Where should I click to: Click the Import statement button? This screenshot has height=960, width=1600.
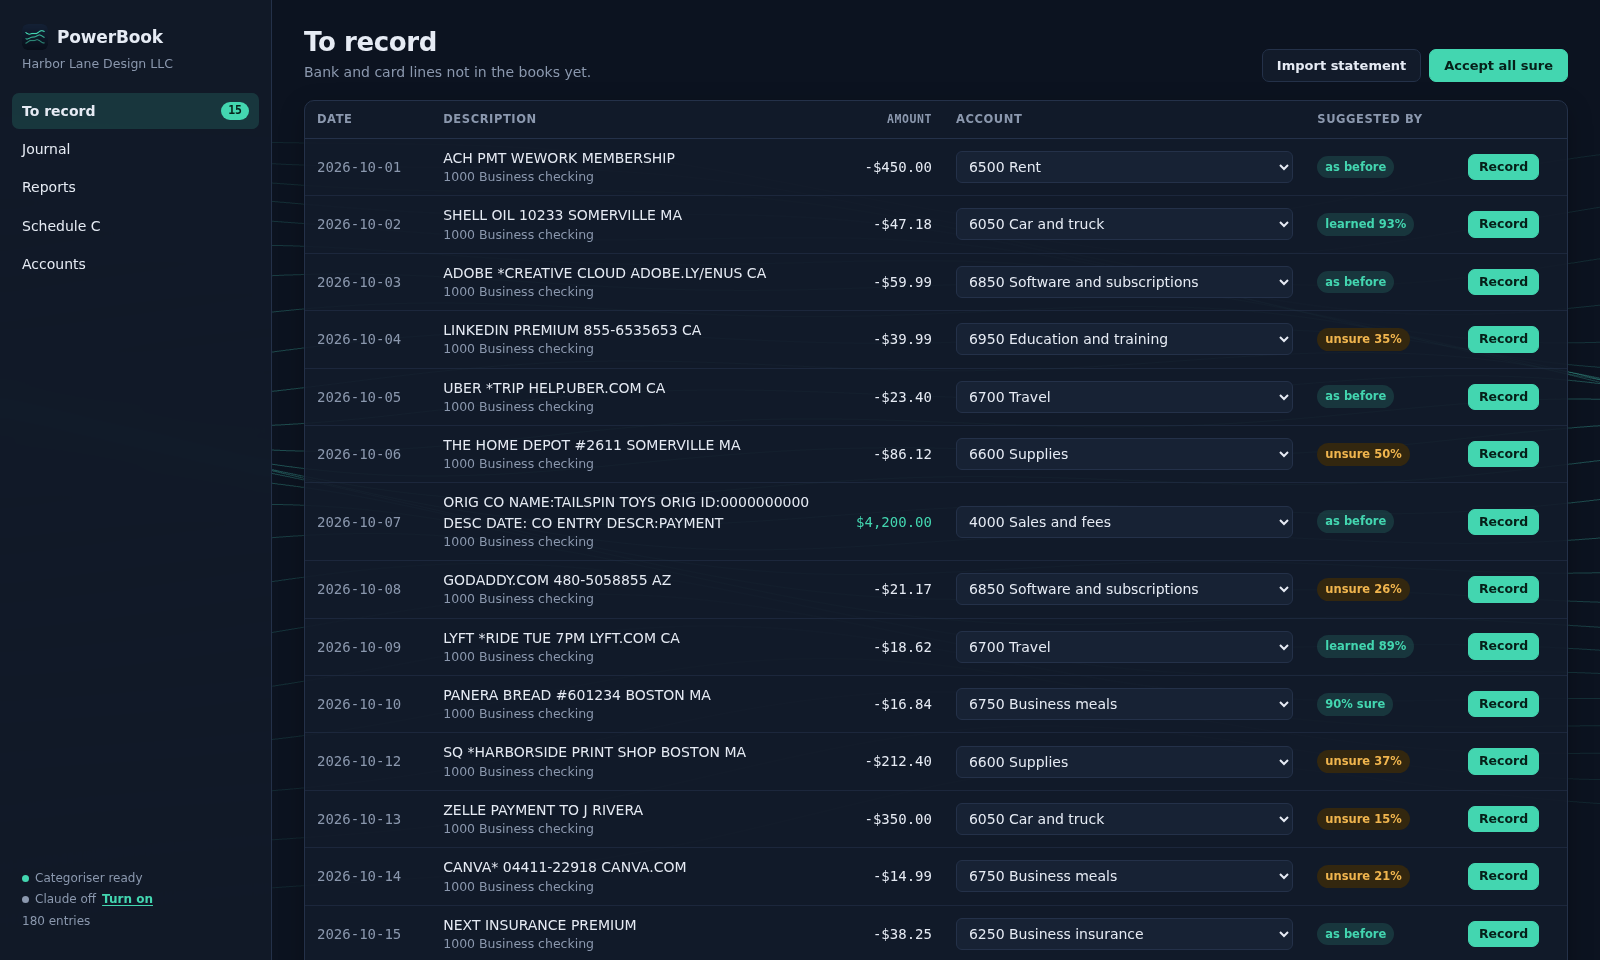tap(1341, 66)
